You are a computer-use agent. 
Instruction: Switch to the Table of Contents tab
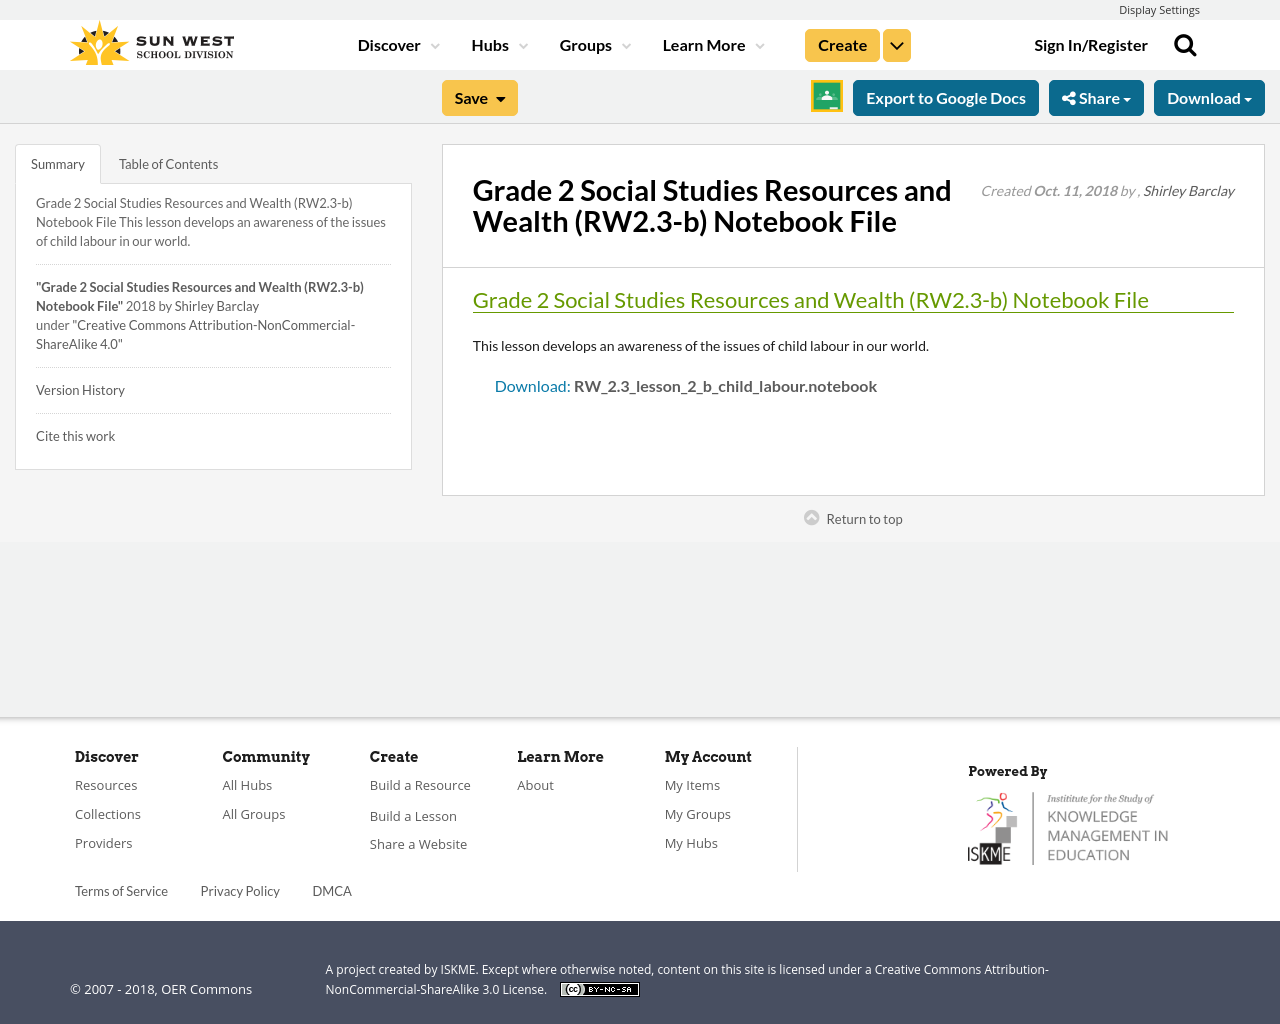pos(168,162)
